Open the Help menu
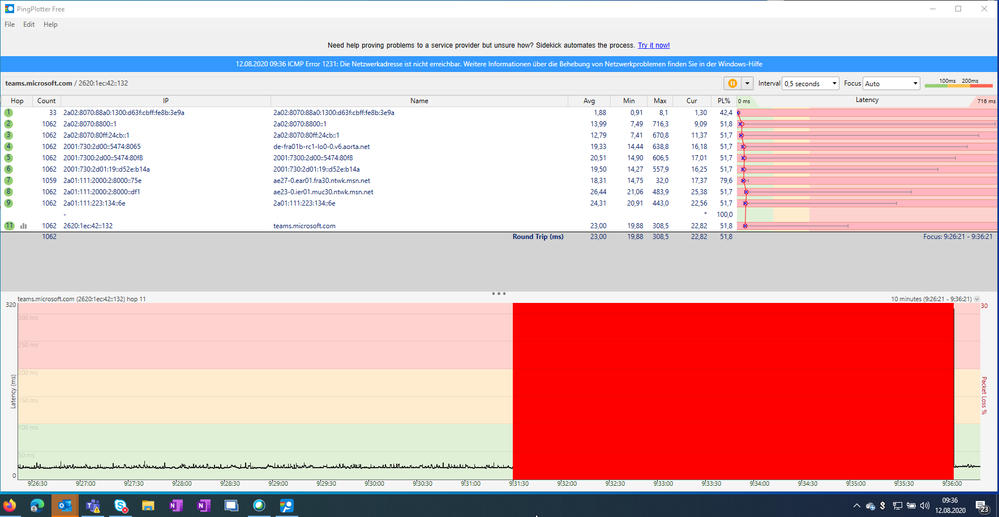This screenshot has height=517, width=999. (x=50, y=24)
